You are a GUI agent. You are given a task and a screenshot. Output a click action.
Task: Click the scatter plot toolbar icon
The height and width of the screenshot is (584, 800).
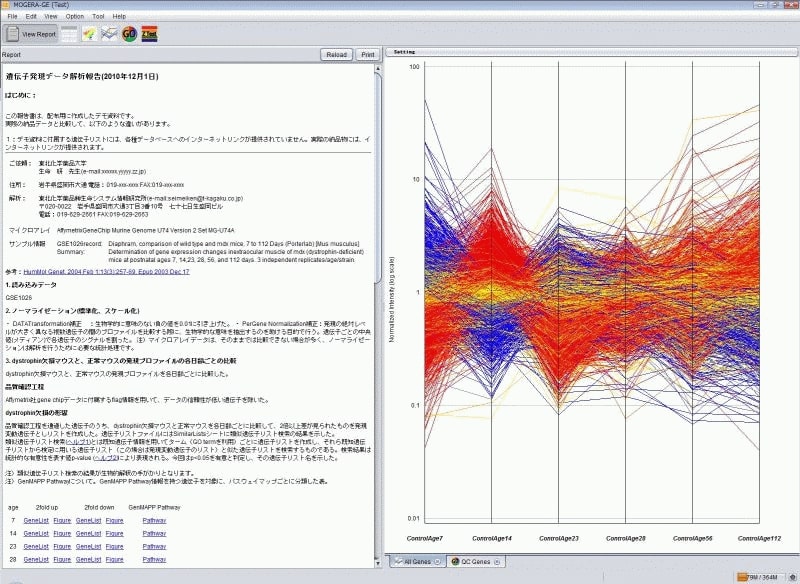pos(89,34)
